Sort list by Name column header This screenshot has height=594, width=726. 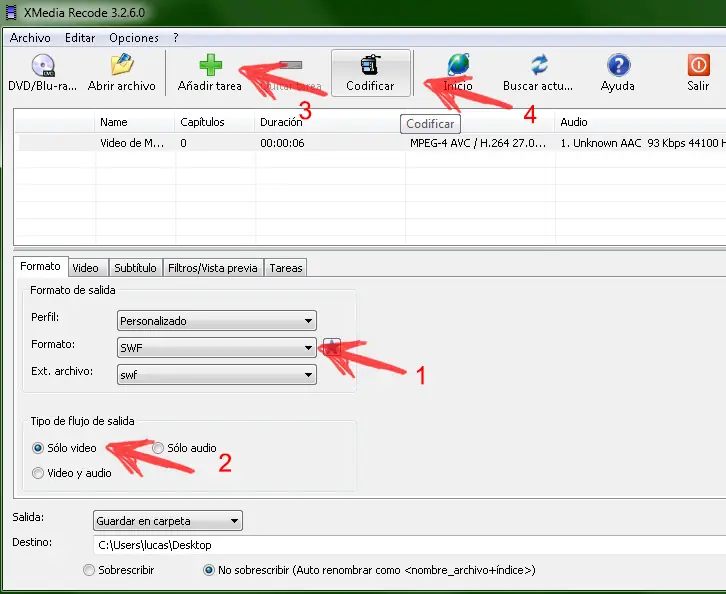135,122
